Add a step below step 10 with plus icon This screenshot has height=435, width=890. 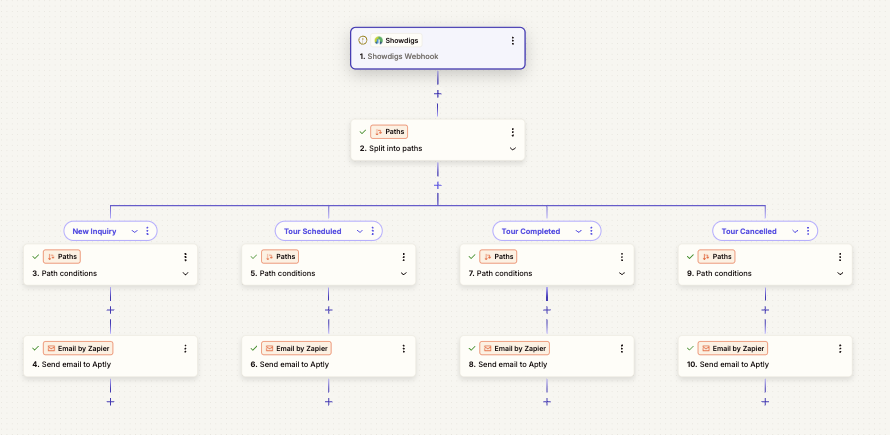coord(765,401)
